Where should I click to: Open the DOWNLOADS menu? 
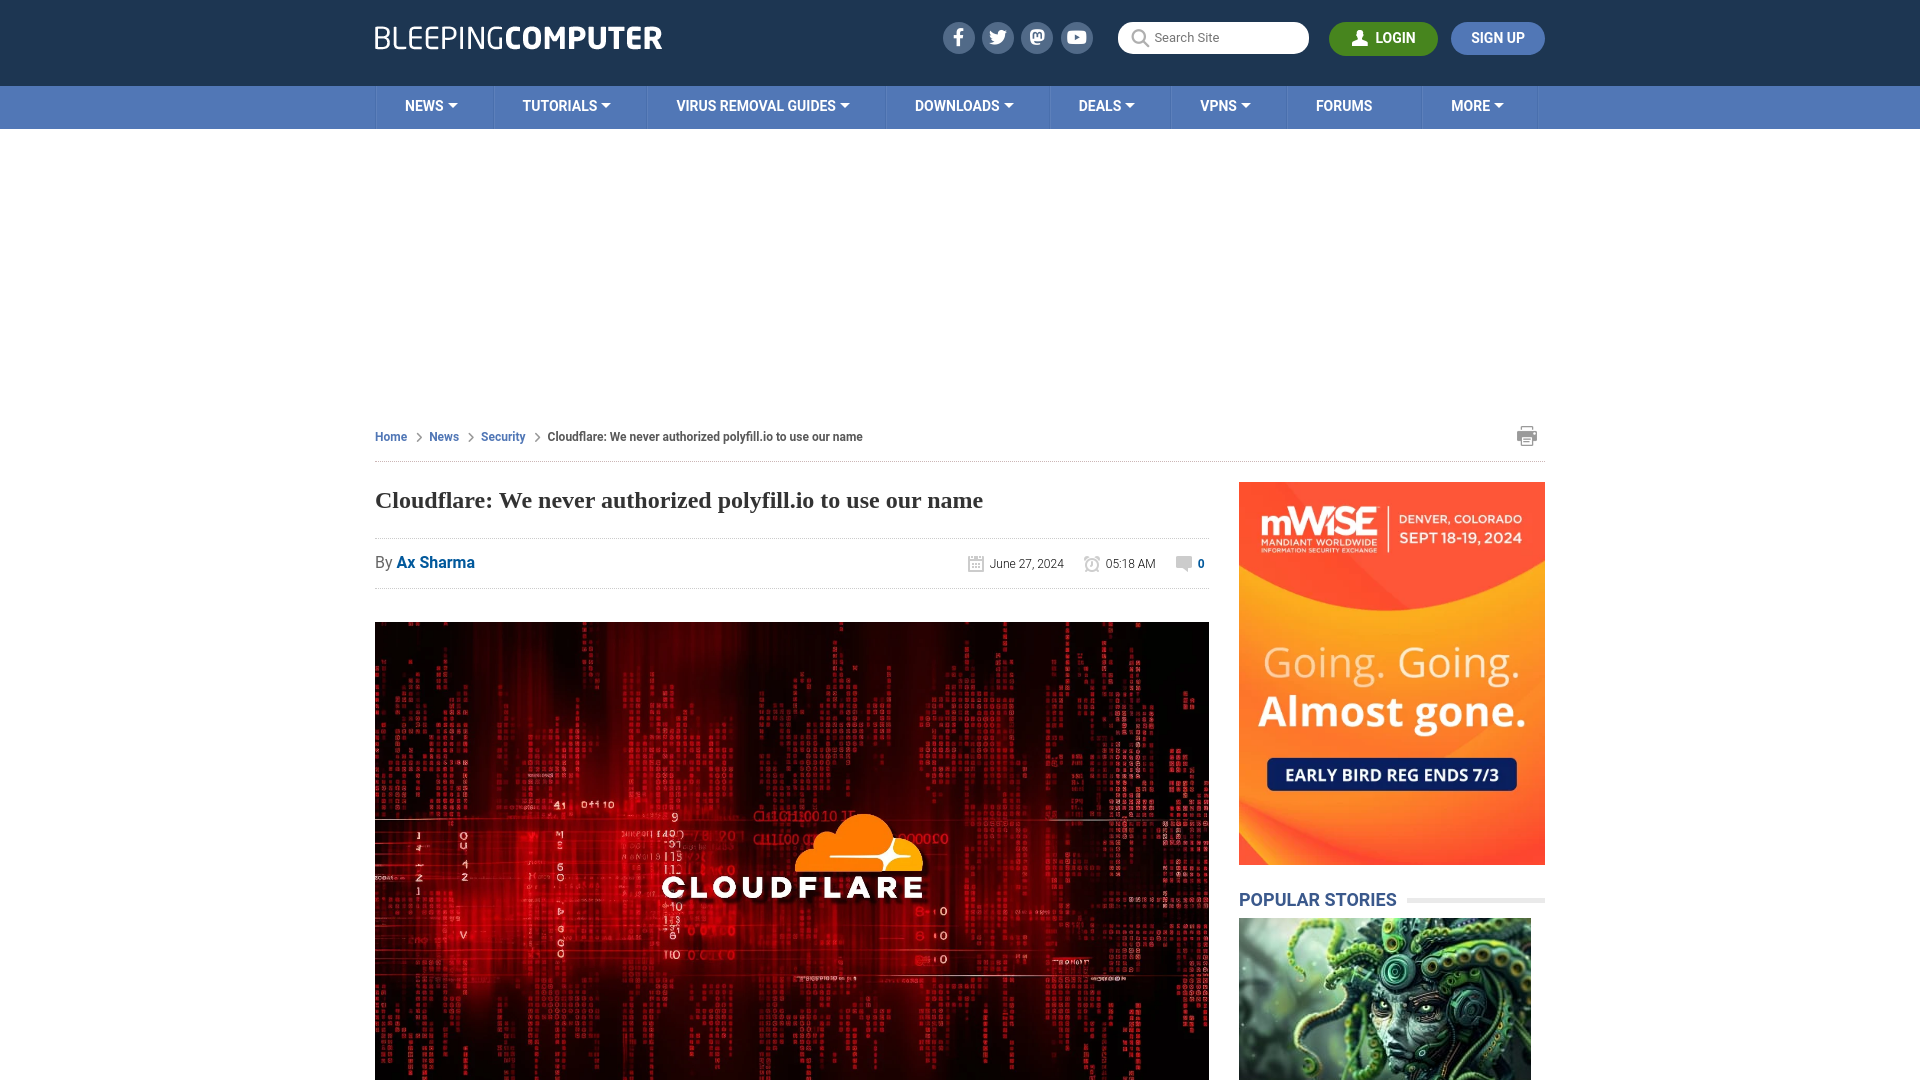click(964, 105)
